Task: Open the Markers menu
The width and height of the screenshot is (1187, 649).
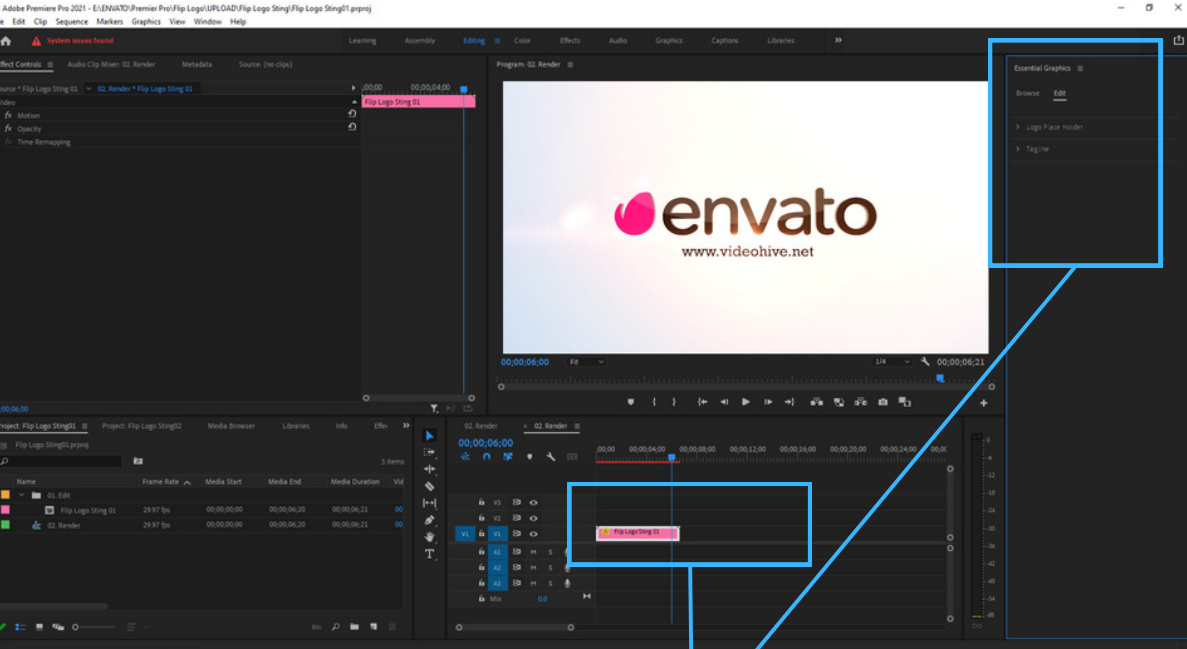Action: pos(110,22)
